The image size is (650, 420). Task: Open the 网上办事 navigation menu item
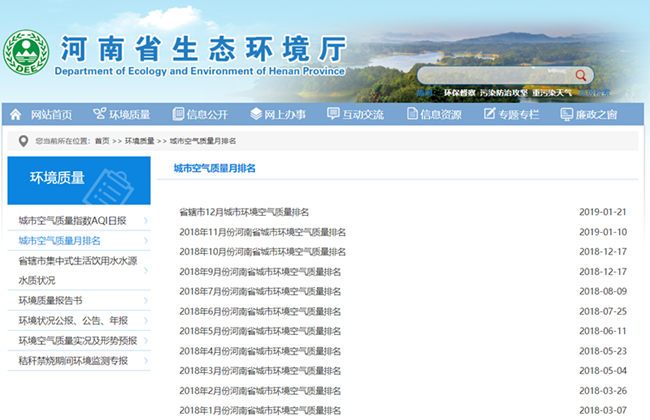[285, 114]
